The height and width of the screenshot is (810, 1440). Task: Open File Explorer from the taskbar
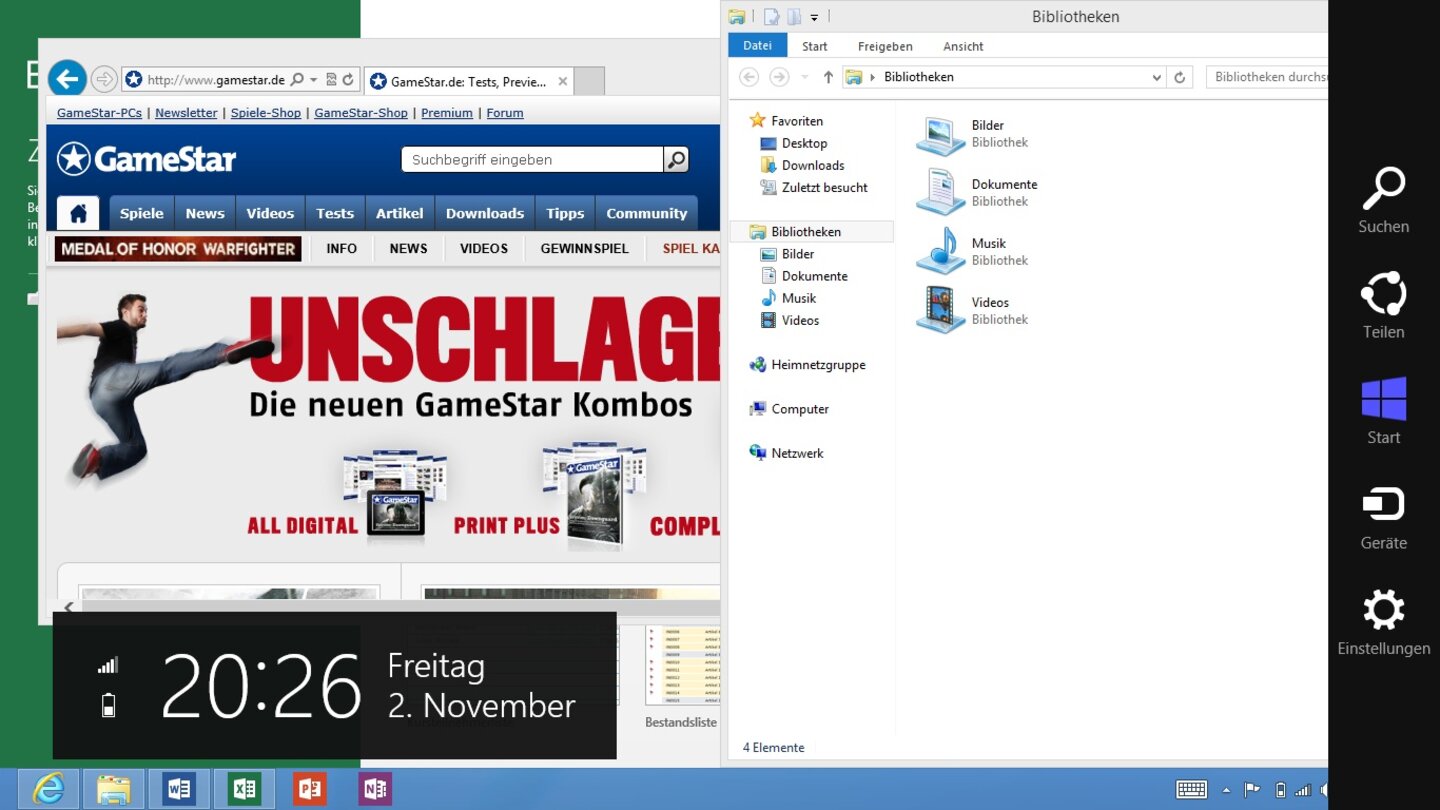[x=114, y=789]
